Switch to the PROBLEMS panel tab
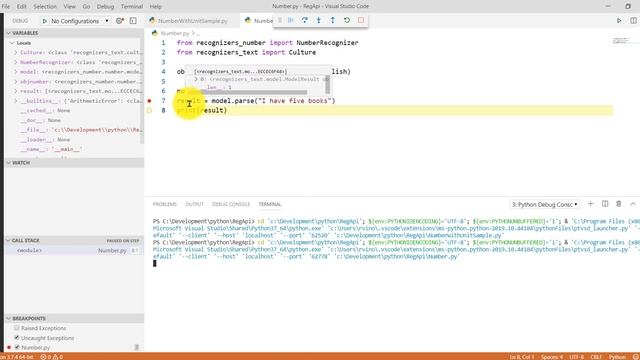The image size is (640, 360). pos(165,204)
